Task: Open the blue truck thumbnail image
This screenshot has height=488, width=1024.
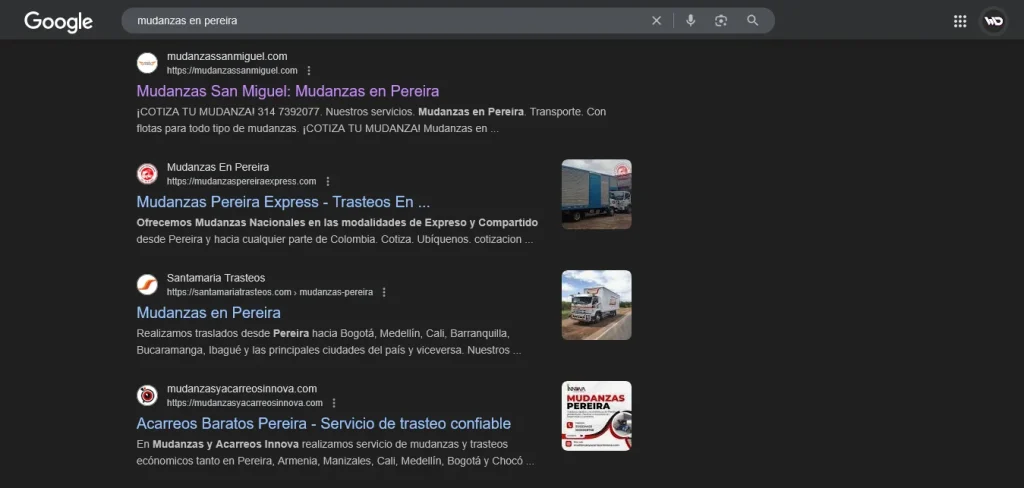Action: point(596,194)
